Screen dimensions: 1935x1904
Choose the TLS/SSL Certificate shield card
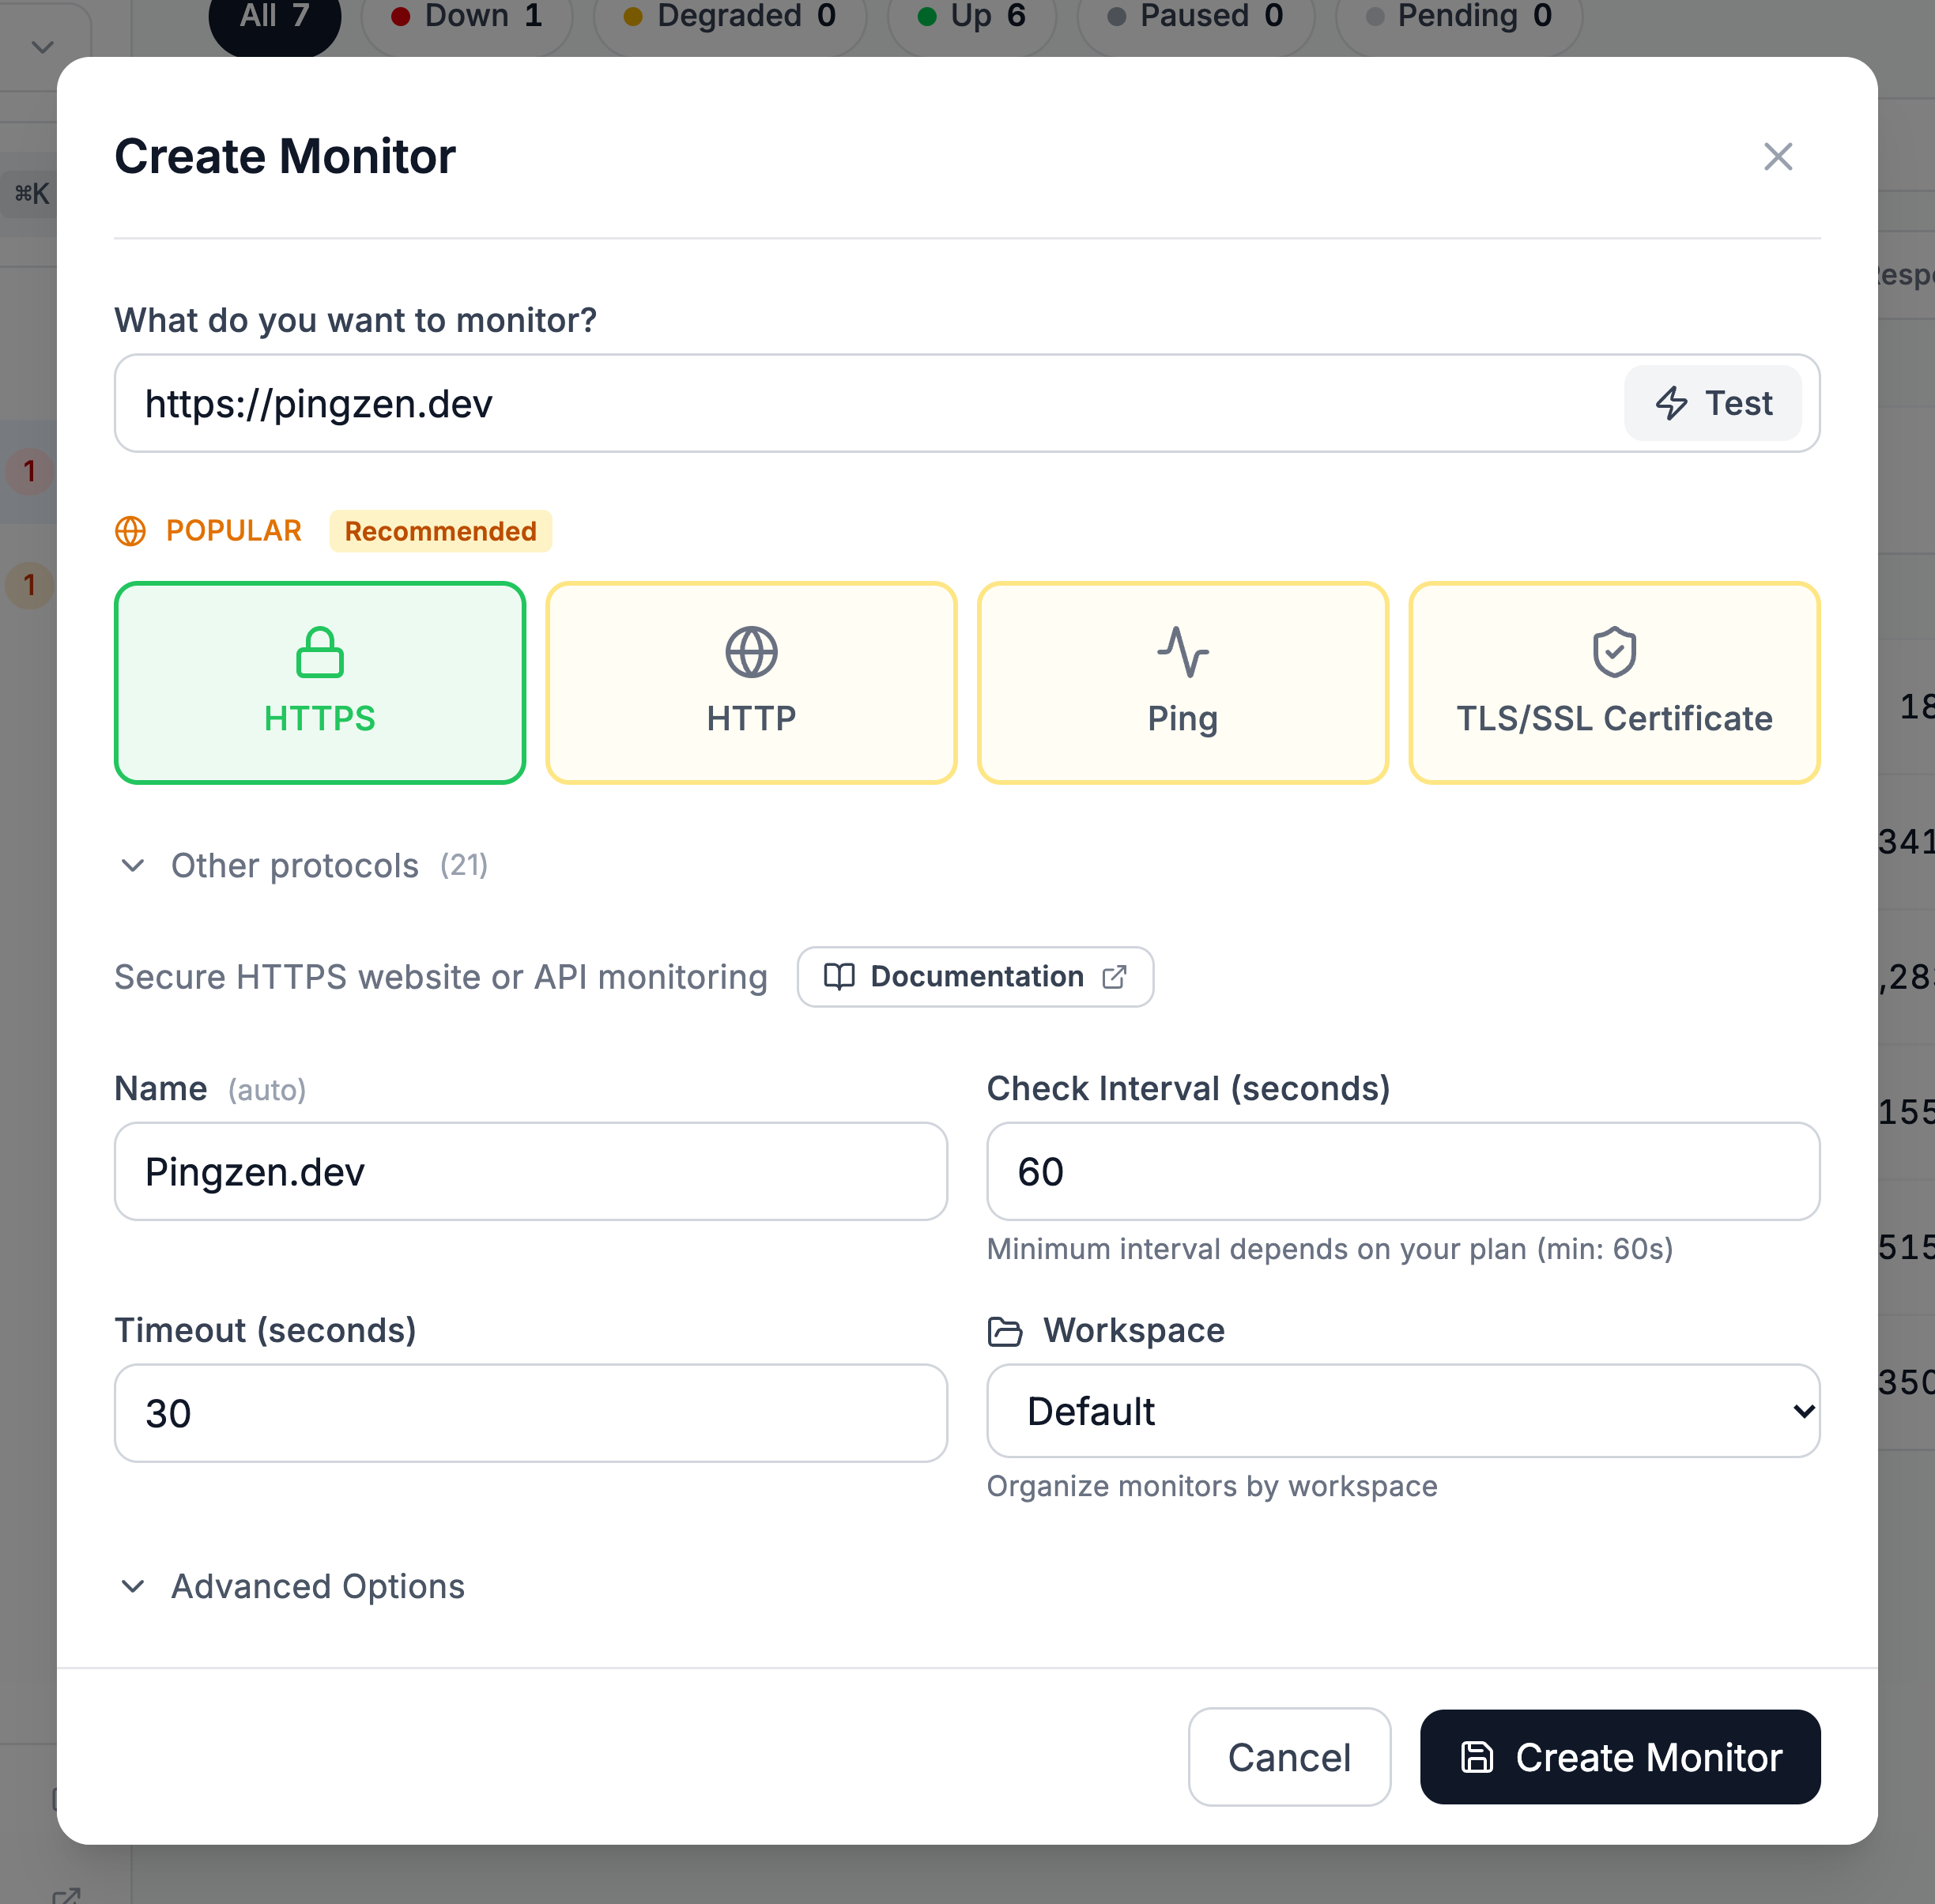click(1614, 683)
